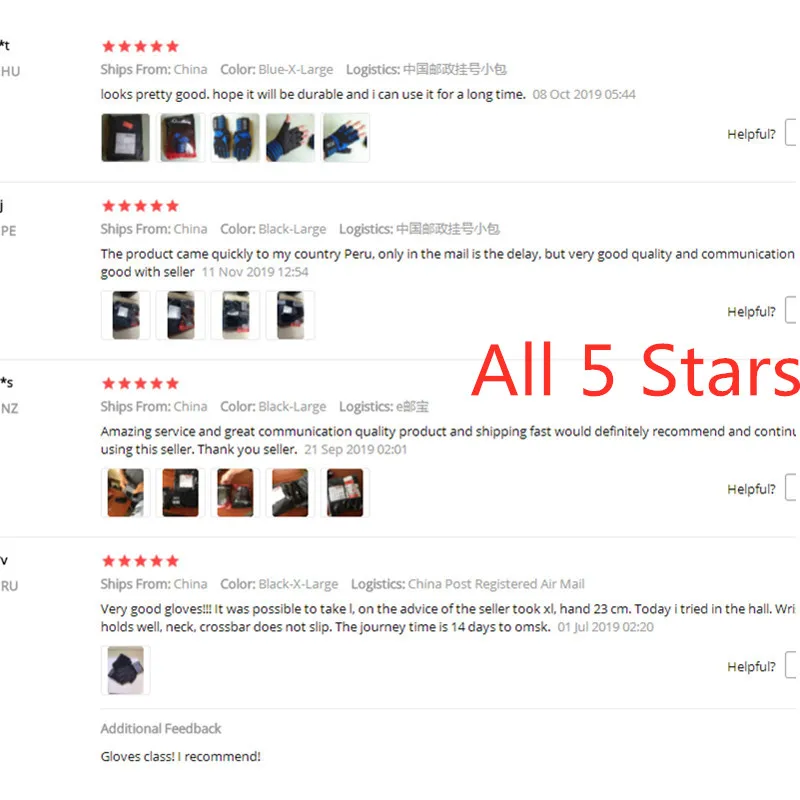Screen dimensions: 800x800
Task: Mark the Peru review as helpful
Action: 792,310
